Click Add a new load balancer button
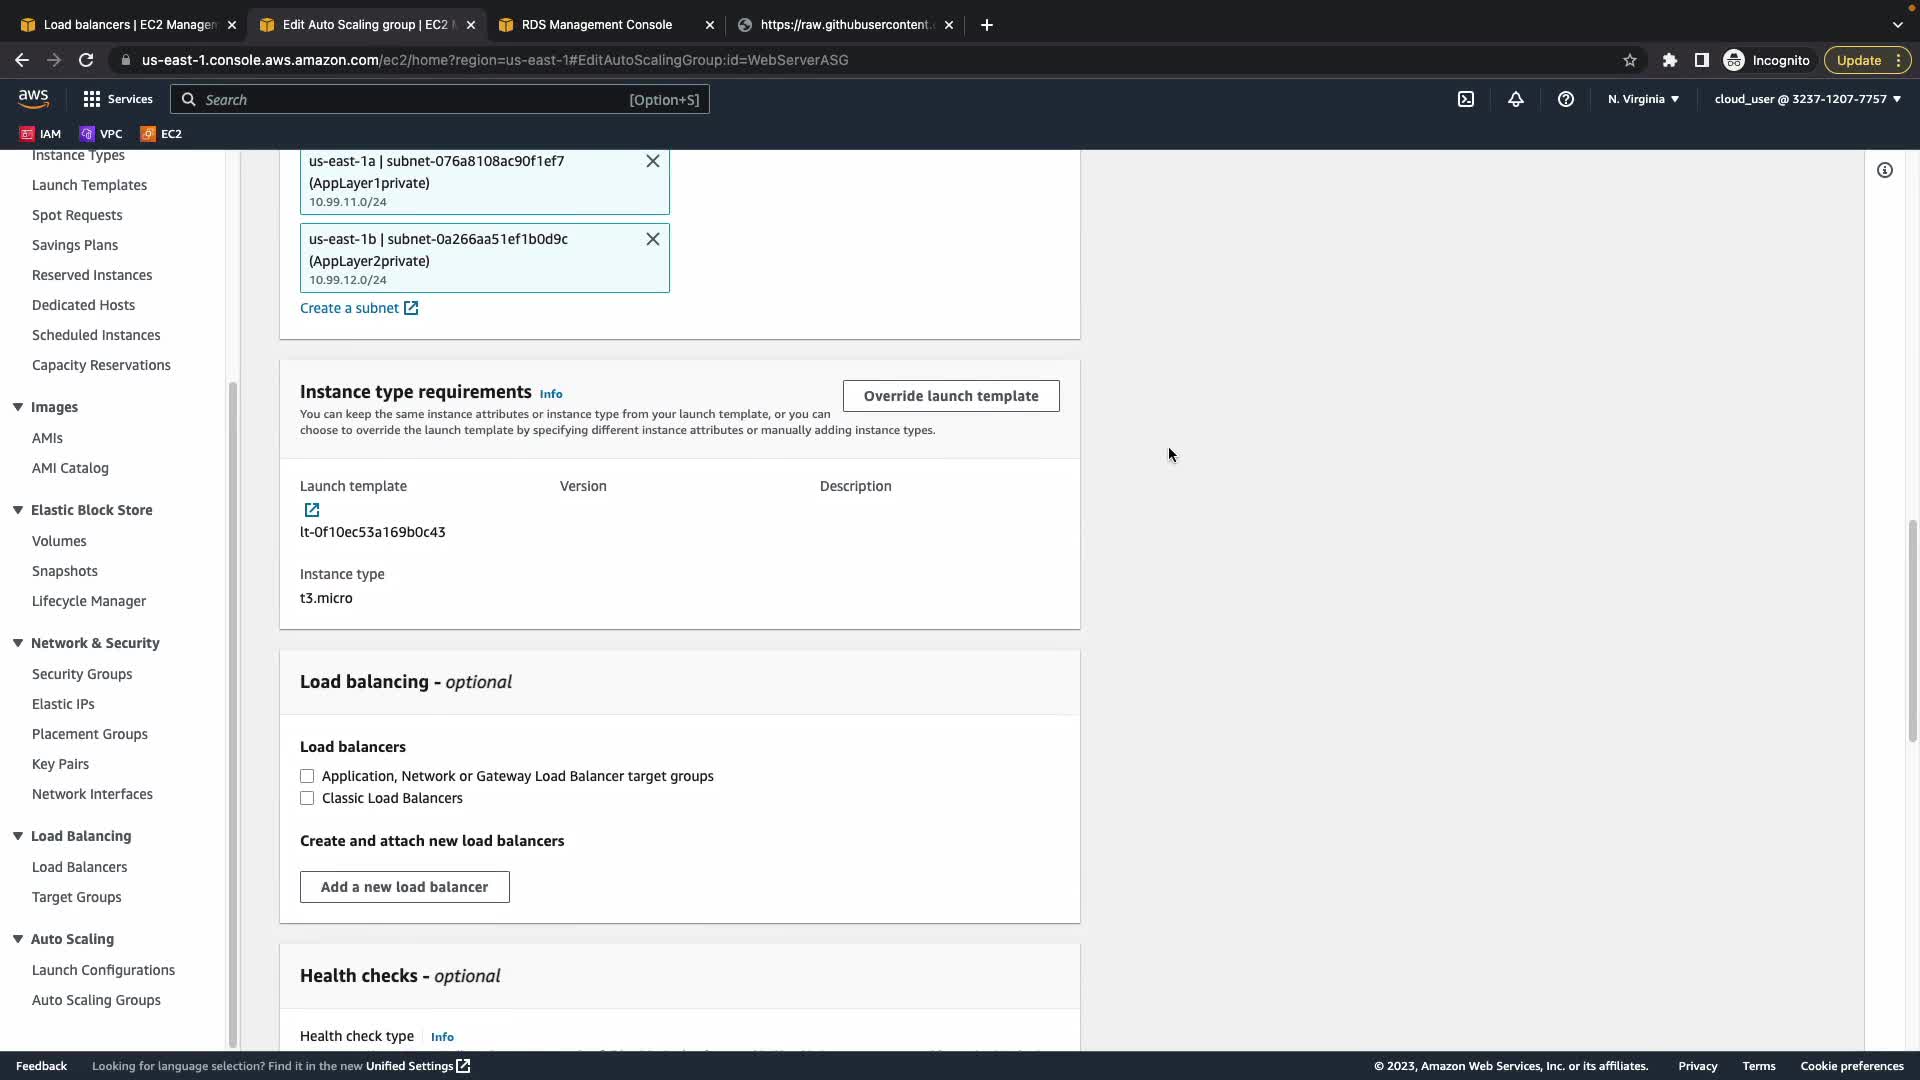The width and height of the screenshot is (1920, 1080). [404, 887]
